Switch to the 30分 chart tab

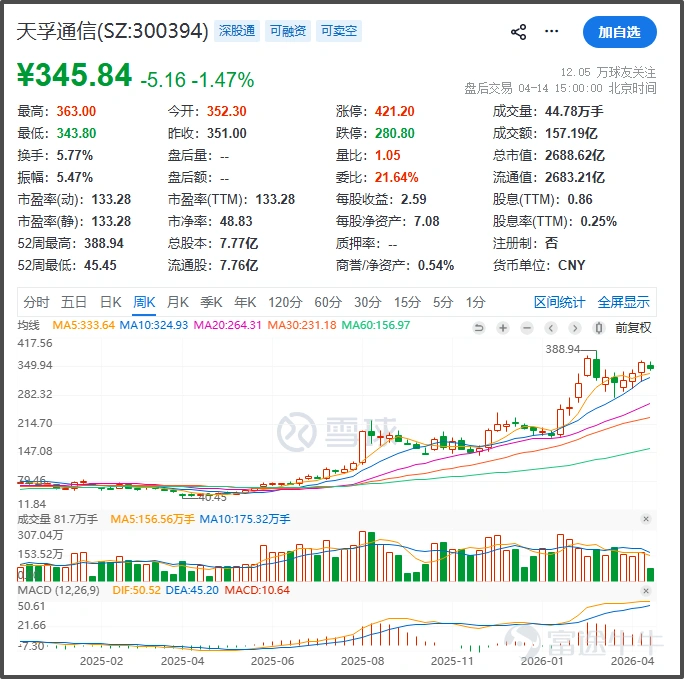point(368,302)
